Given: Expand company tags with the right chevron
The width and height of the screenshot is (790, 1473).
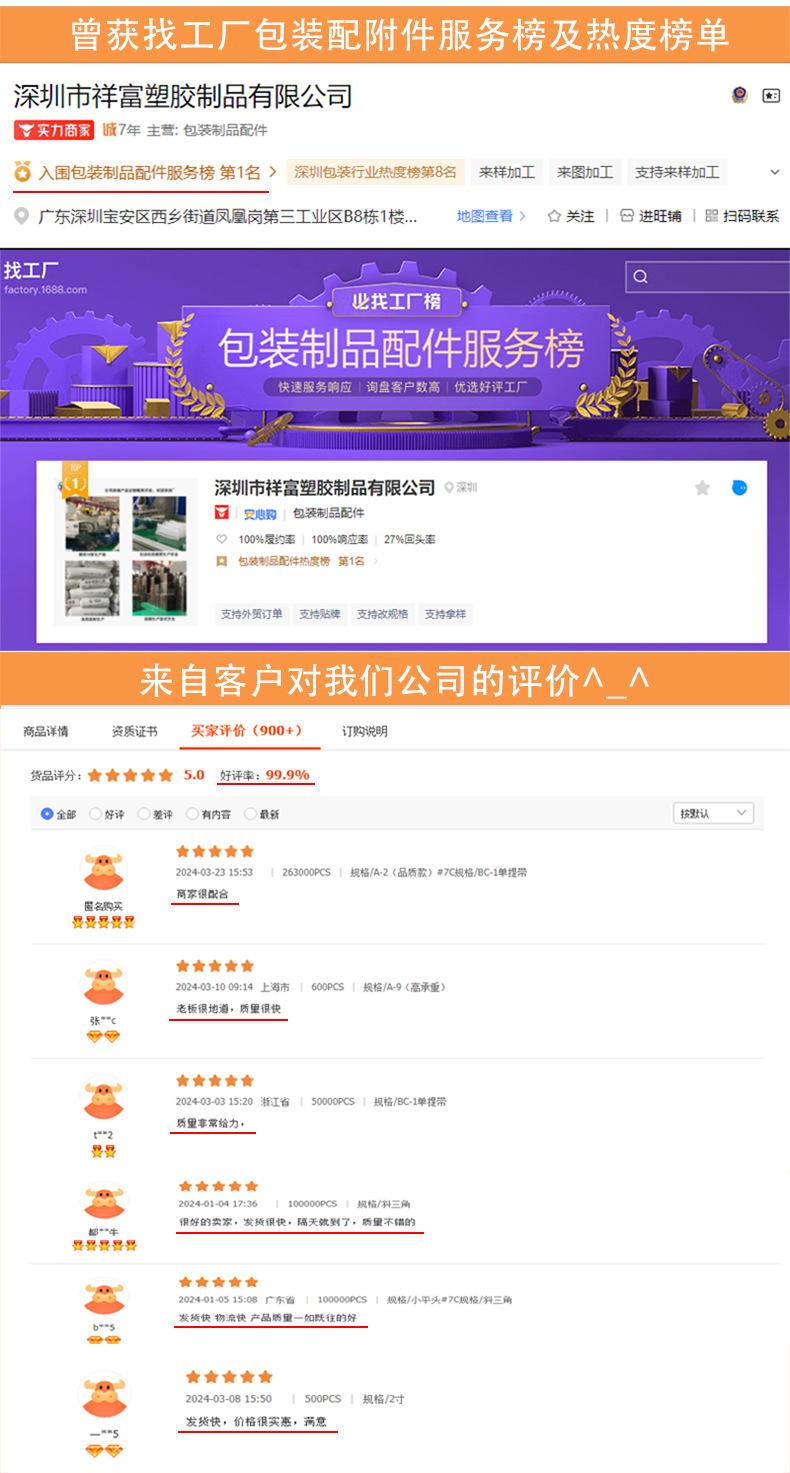Looking at the screenshot, I should [x=775, y=172].
